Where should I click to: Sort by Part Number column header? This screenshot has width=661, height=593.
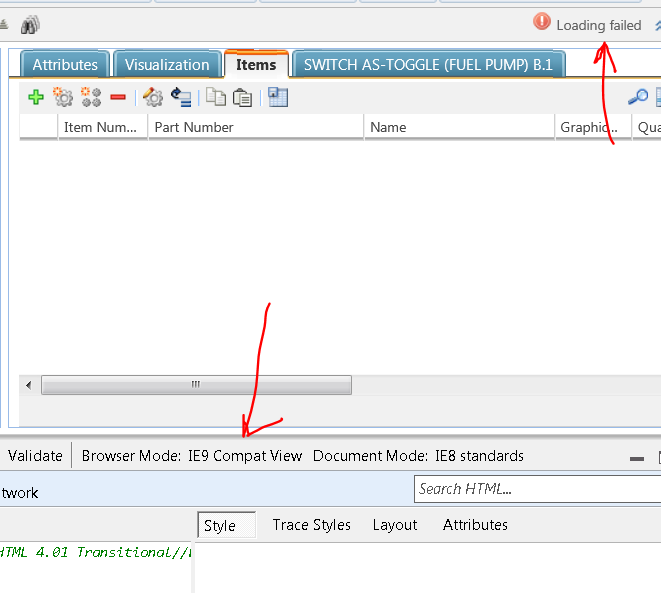255,127
